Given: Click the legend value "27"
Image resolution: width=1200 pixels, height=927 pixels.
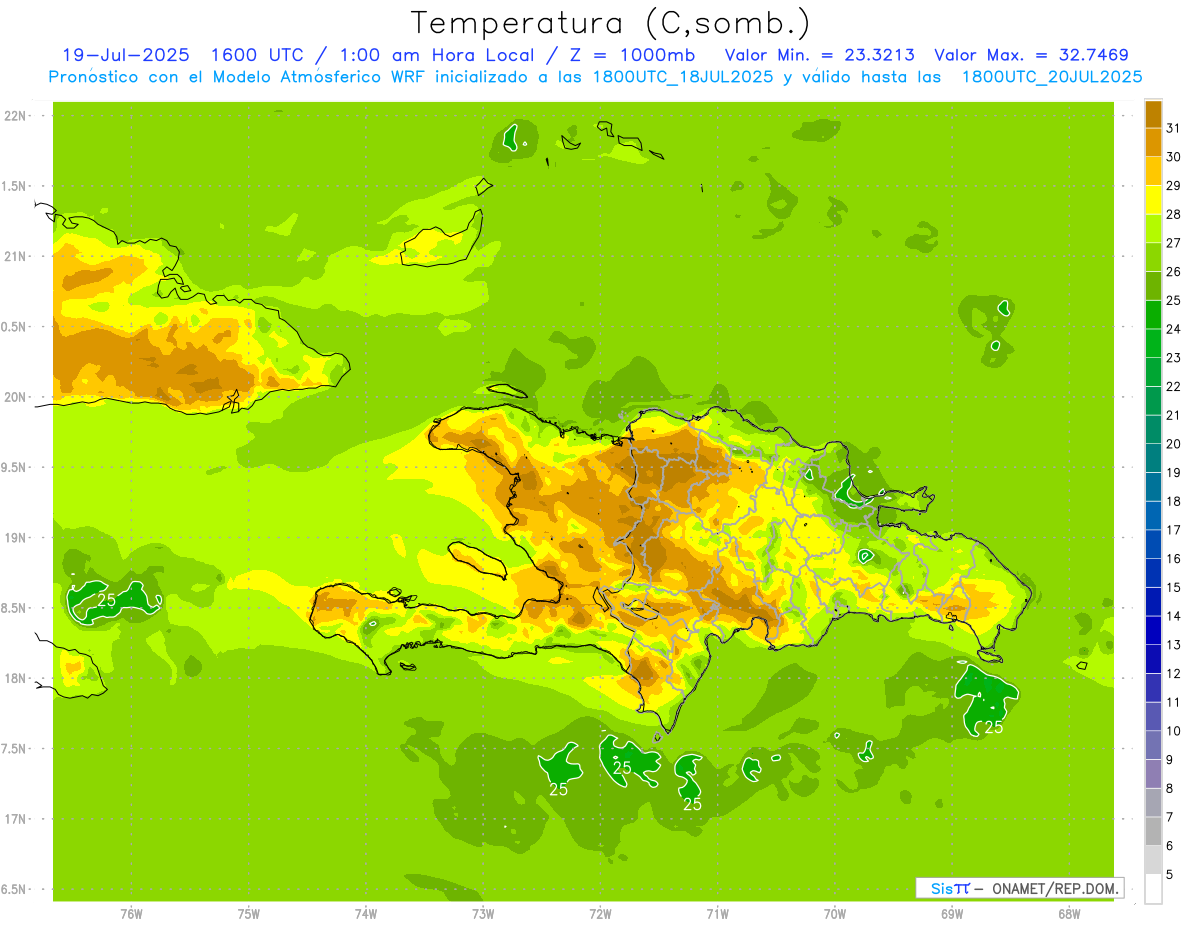Looking at the screenshot, I should pos(1174,243).
